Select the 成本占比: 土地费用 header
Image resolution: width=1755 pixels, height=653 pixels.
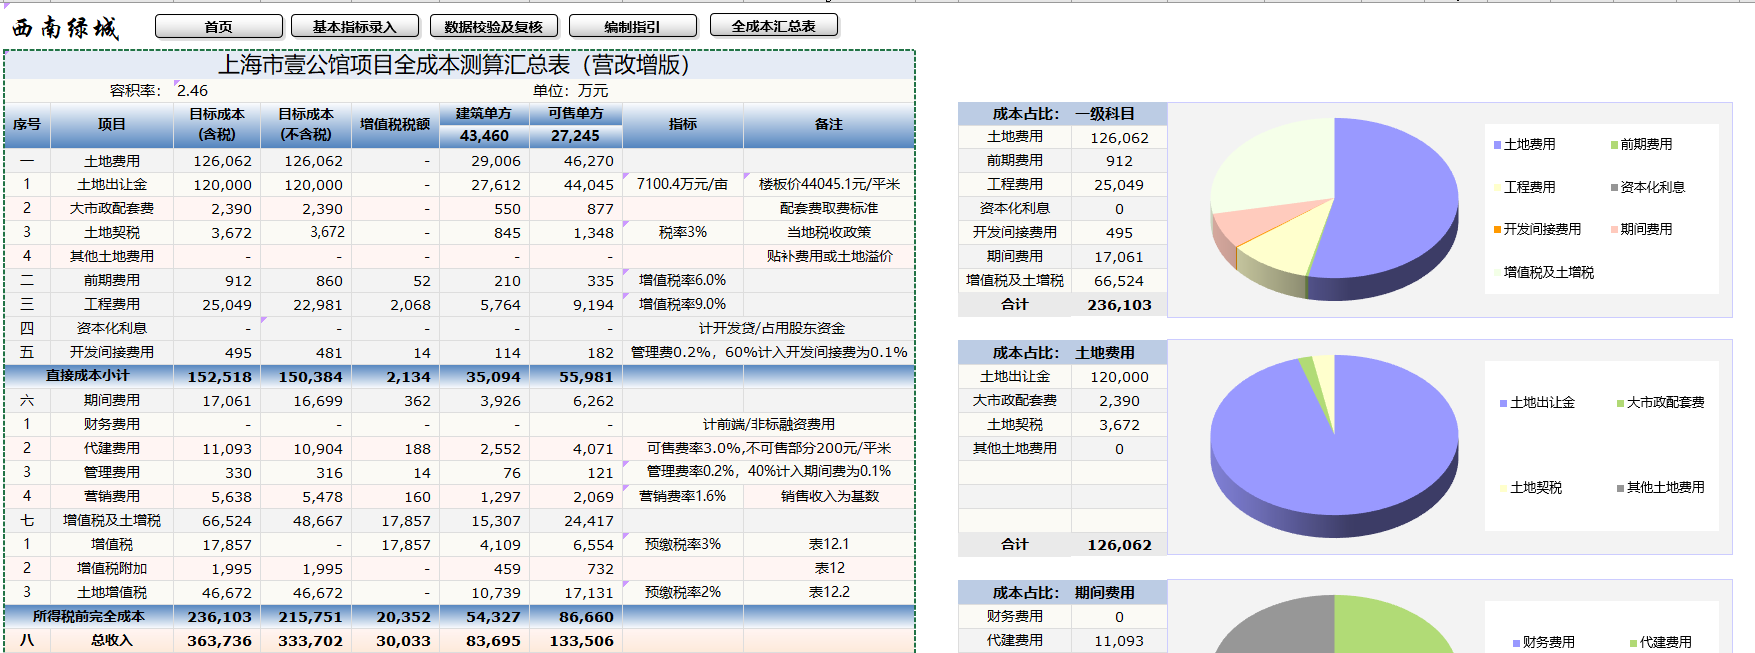click(1063, 353)
